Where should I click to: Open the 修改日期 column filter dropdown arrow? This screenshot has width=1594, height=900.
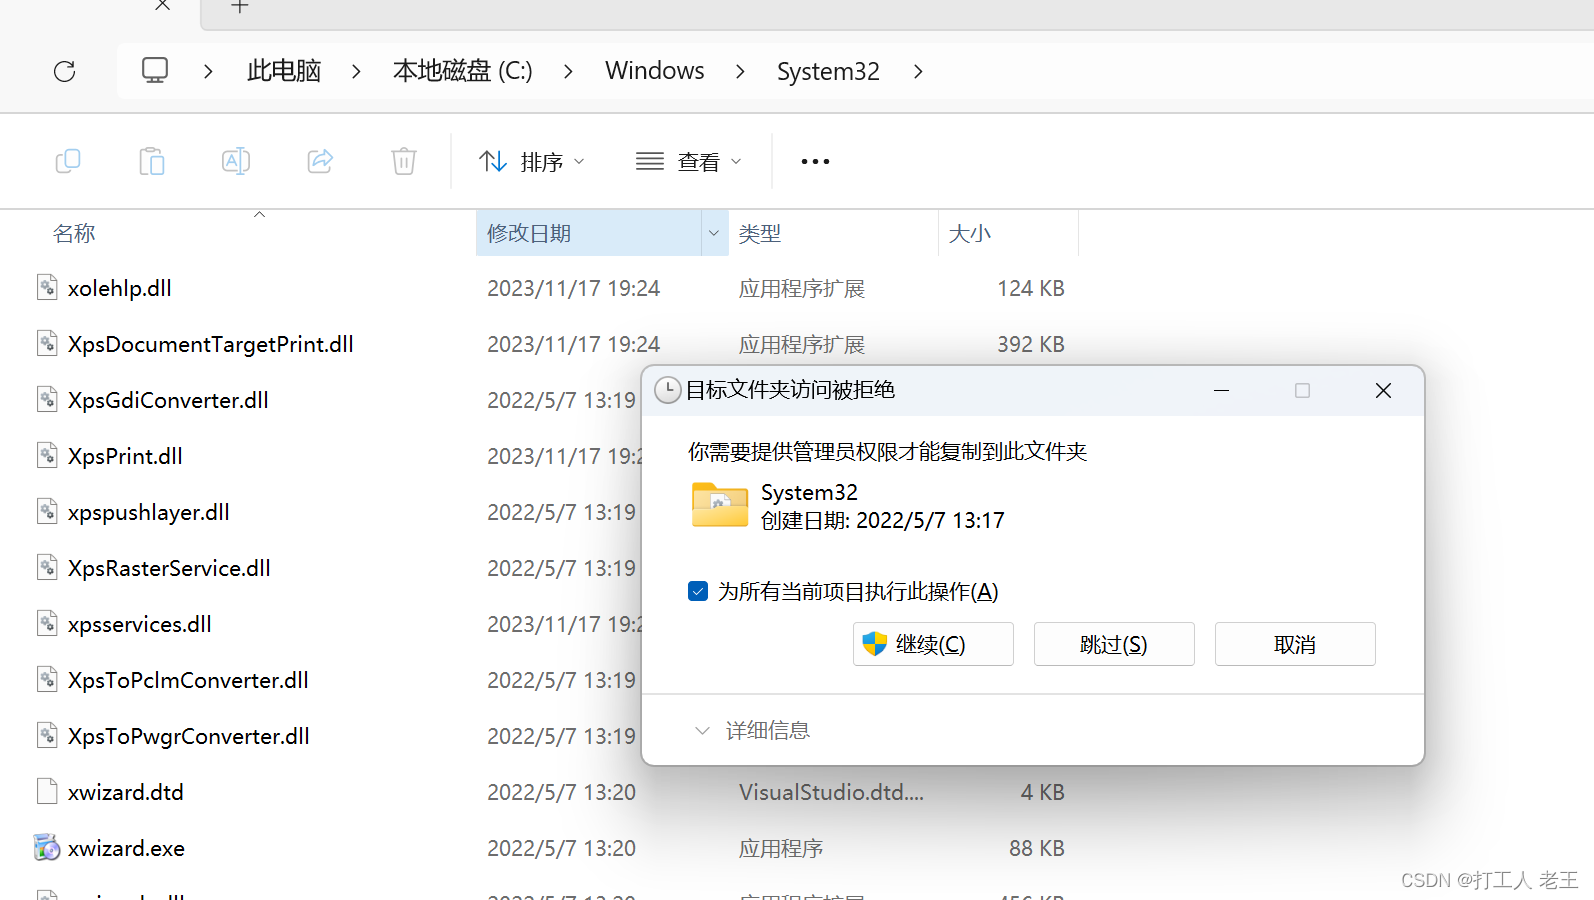[x=714, y=233]
